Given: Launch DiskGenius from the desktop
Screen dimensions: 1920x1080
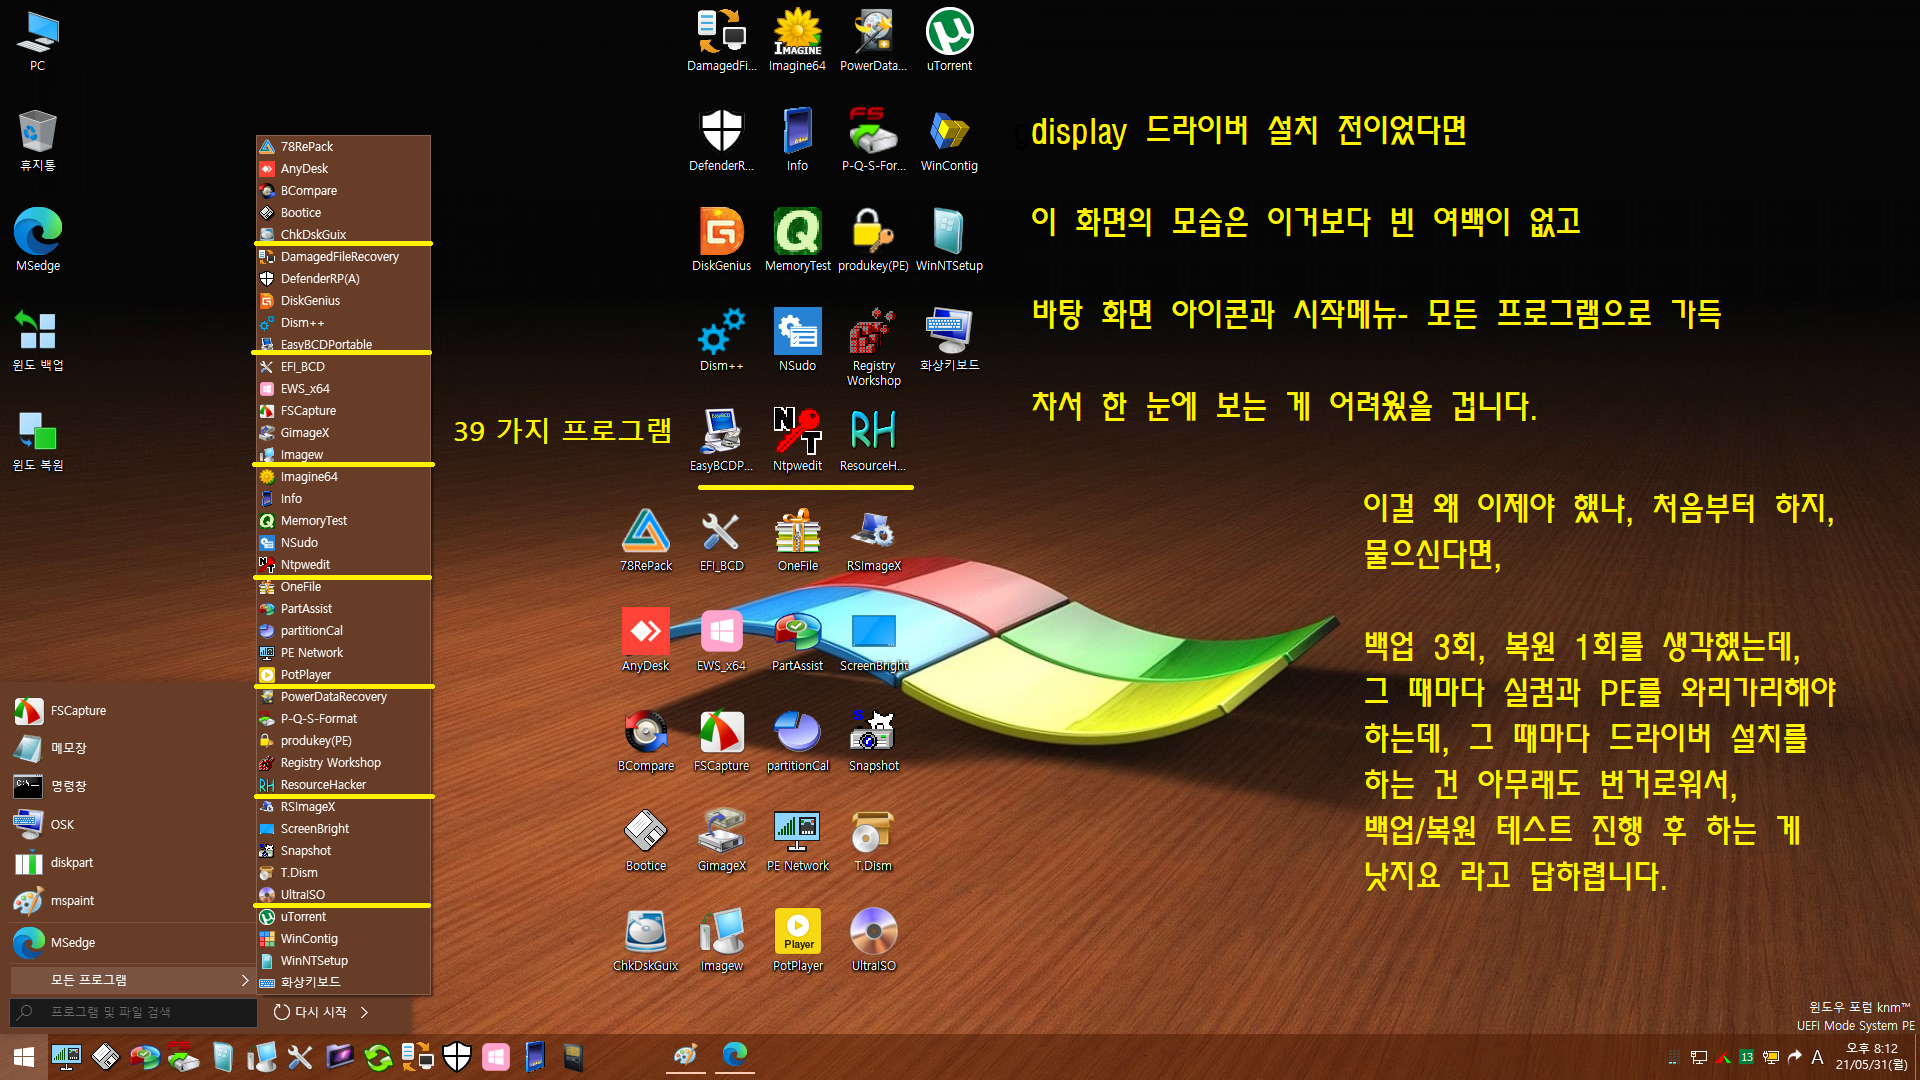Looking at the screenshot, I should (721, 240).
